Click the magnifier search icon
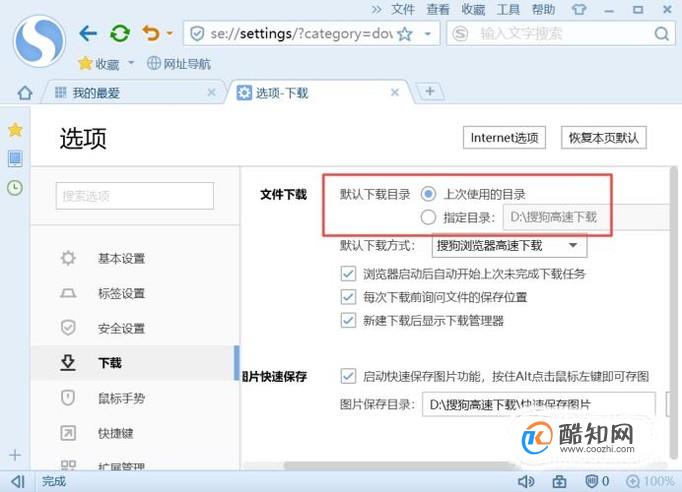The height and width of the screenshot is (492, 682). coord(662,33)
